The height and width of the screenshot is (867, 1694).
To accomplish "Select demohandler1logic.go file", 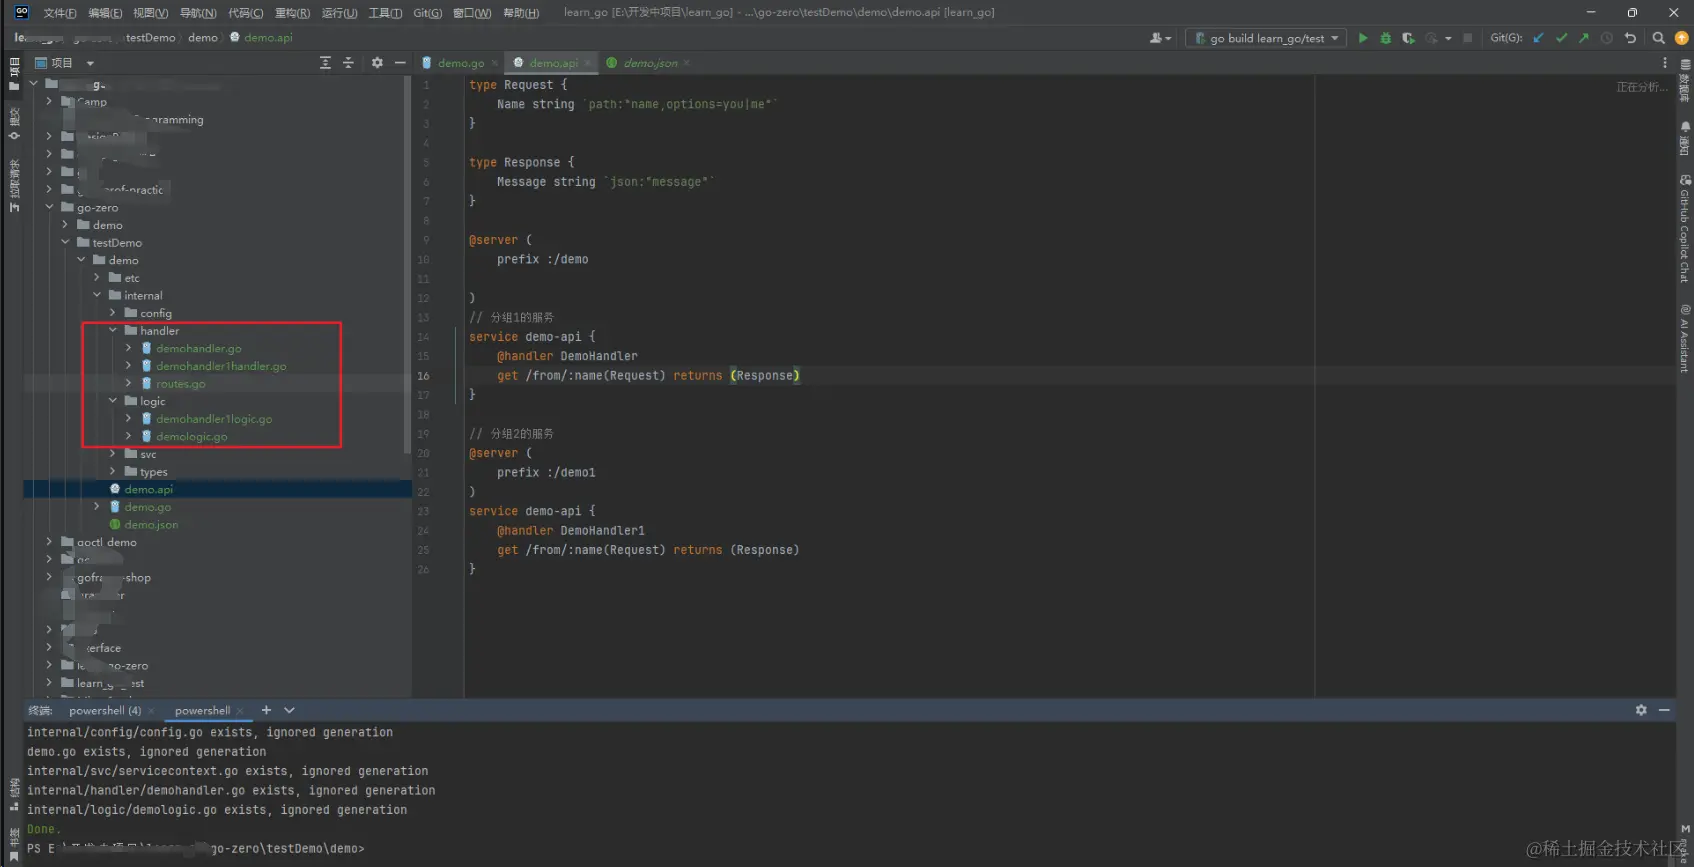I will [213, 419].
